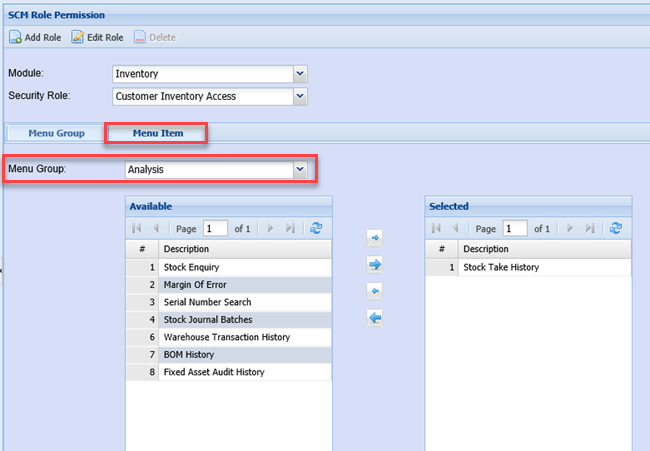Click the Edit Role toolbar button
Viewport: 650px width, 451px height.
point(99,37)
